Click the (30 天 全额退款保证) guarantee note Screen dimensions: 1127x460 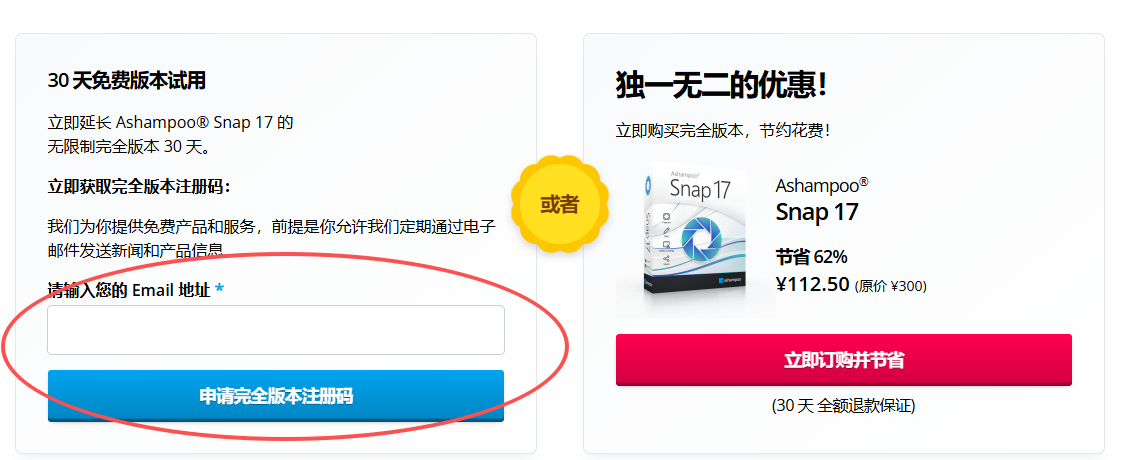[x=843, y=405]
